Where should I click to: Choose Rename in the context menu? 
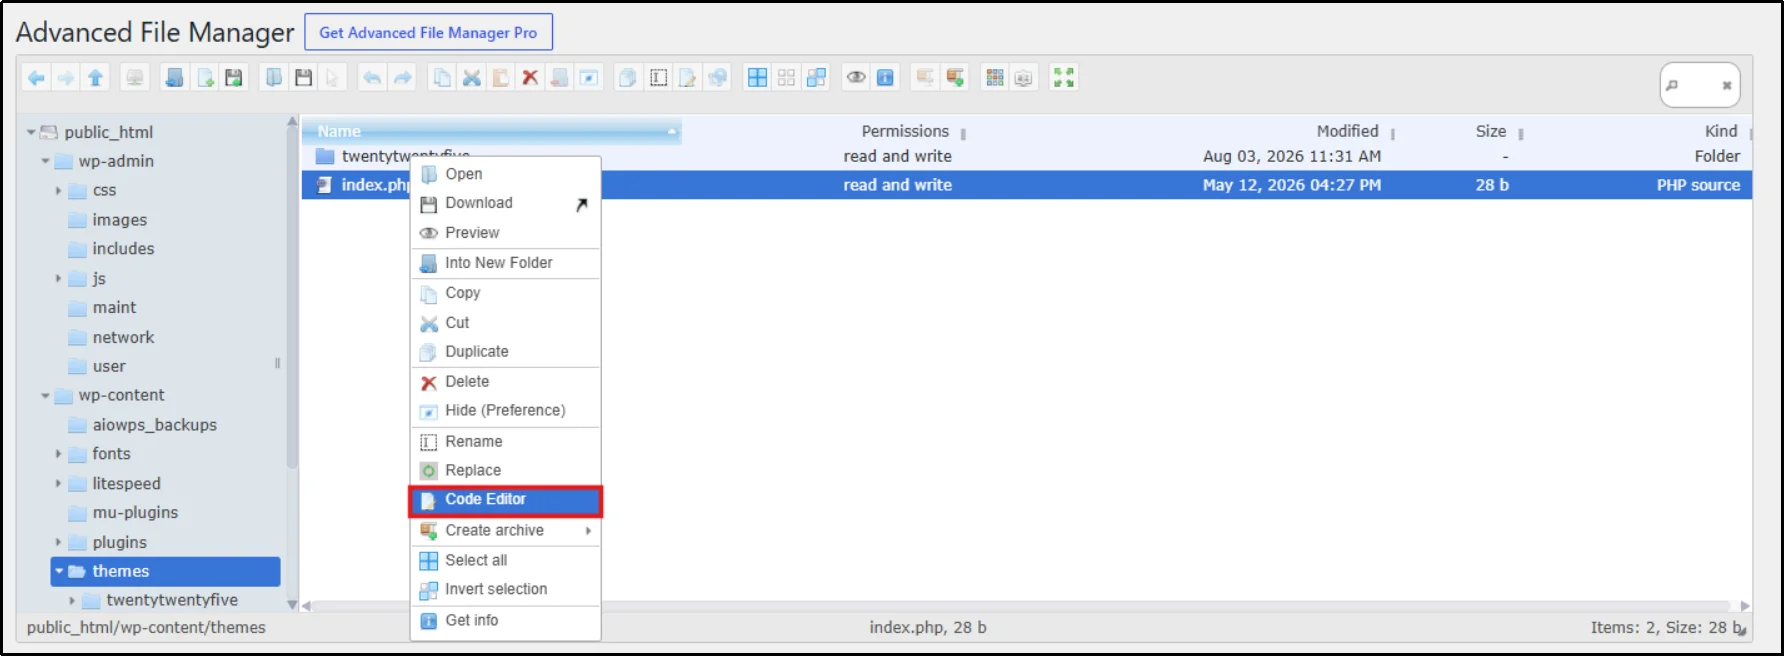pyautogui.click(x=505, y=442)
